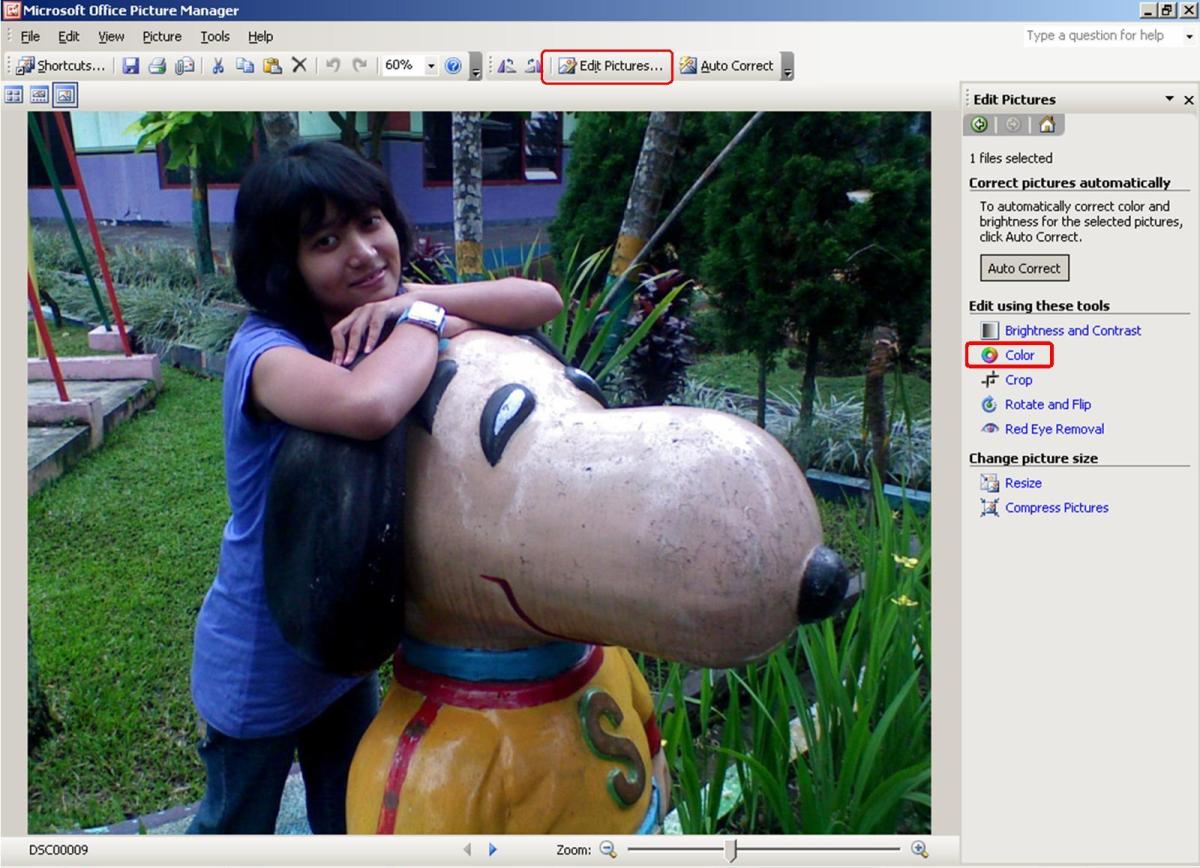Open Standard toolbar options arrow
This screenshot has height=868, width=1200.
point(476,67)
